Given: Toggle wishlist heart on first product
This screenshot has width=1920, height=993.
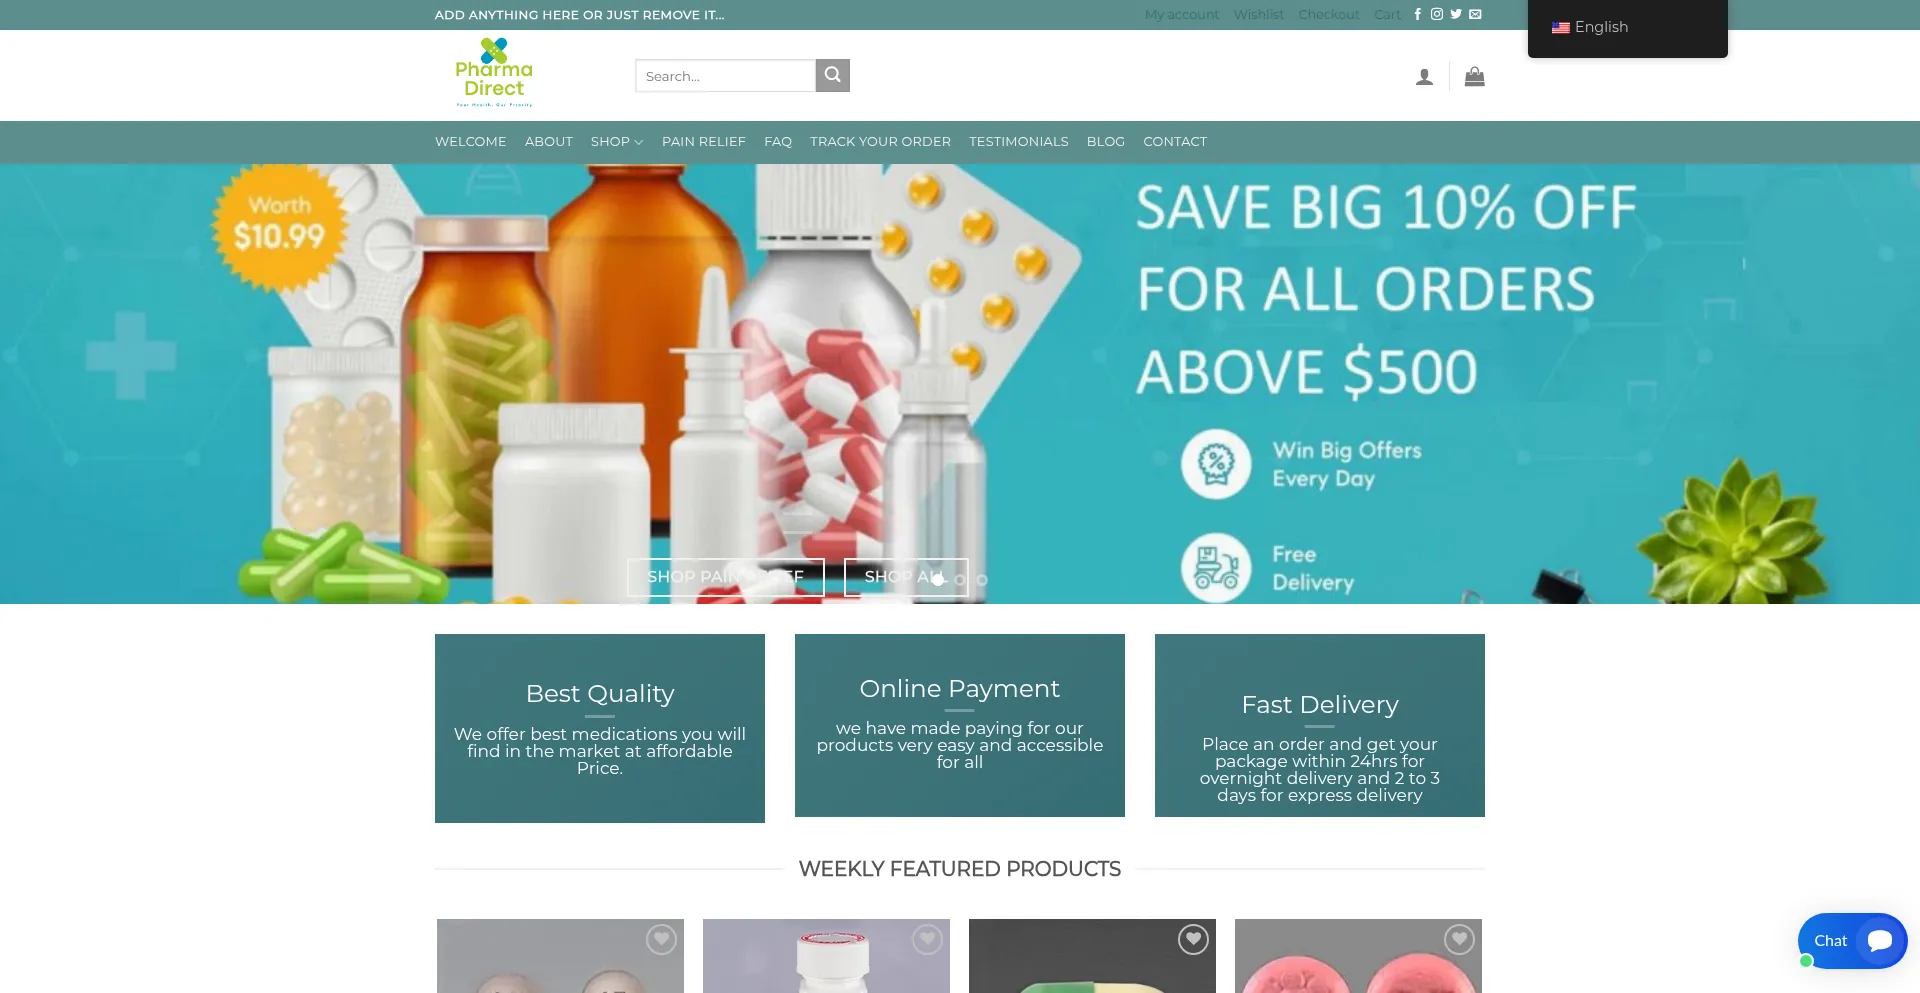Looking at the screenshot, I should 661,940.
